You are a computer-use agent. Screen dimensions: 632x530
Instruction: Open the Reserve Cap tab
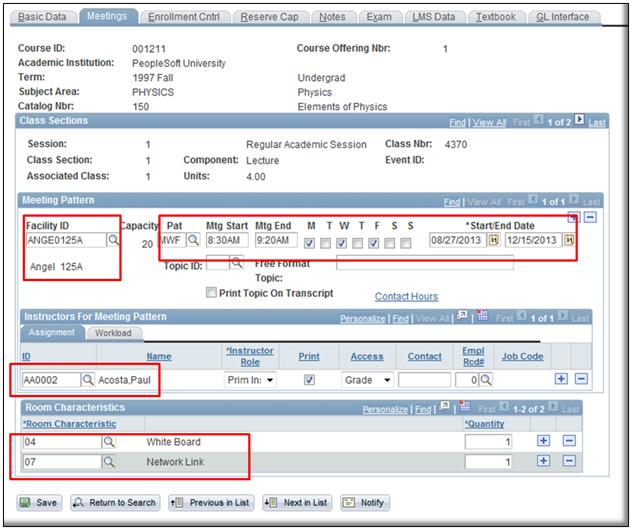tap(269, 17)
